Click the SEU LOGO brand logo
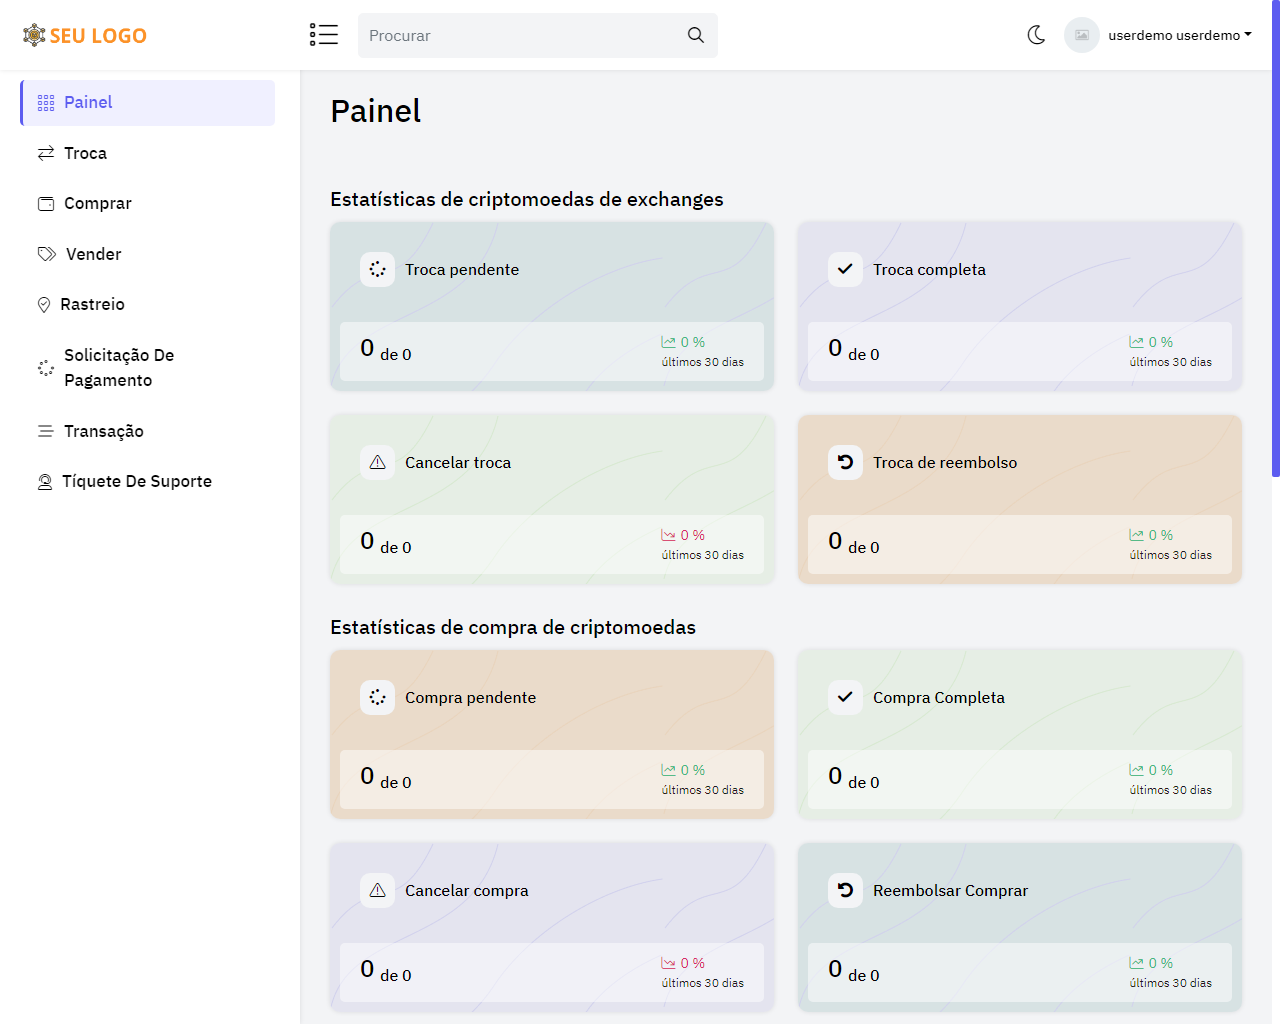1280x1024 pixels. pyautogui.click(x=85, y=36)
